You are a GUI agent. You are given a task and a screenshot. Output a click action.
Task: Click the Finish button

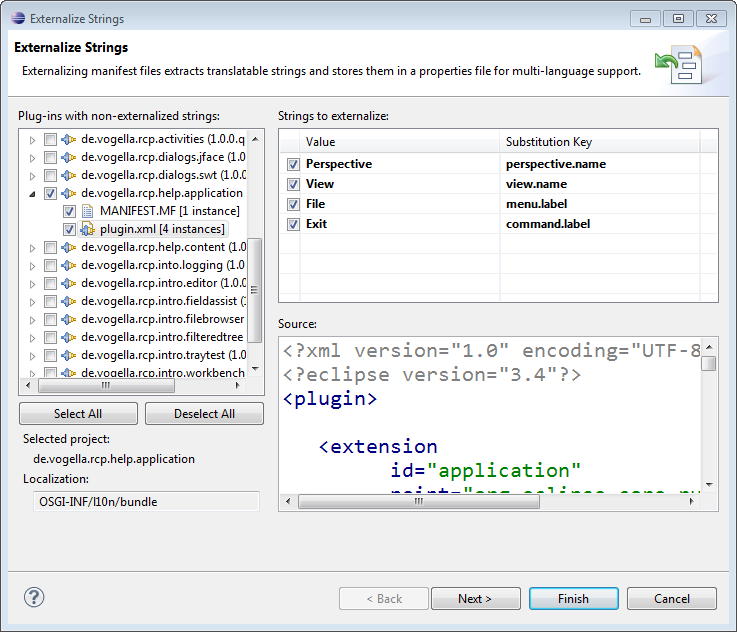tap(573, 599)
